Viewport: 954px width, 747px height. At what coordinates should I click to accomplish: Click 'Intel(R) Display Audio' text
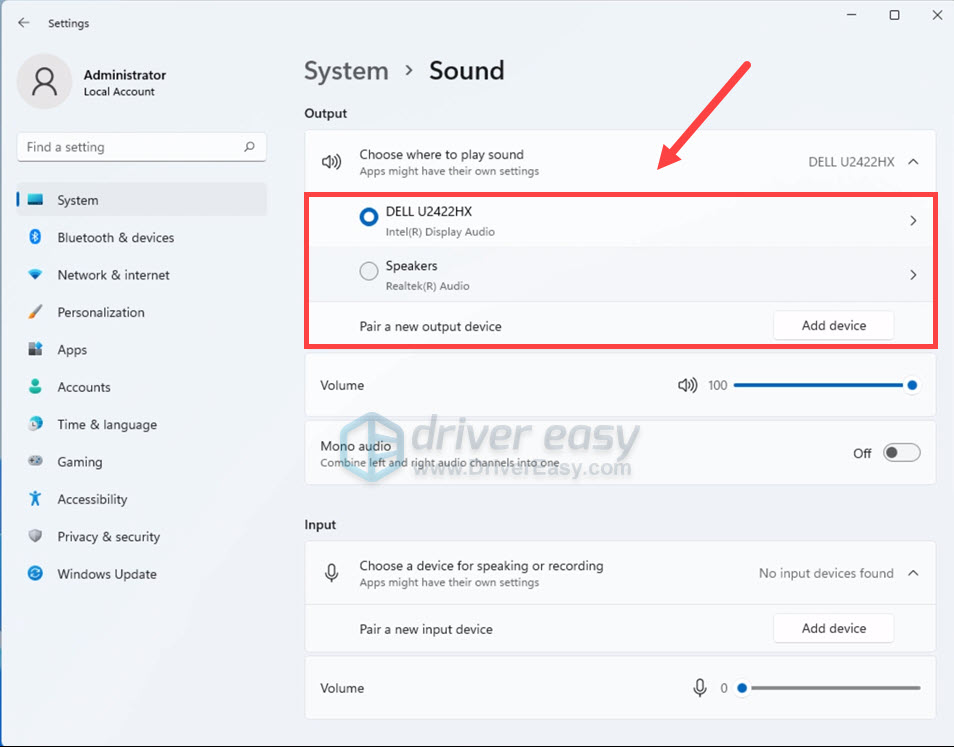pos(440,232)
